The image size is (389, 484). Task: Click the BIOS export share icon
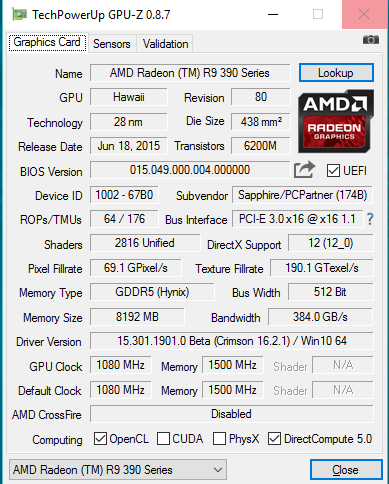click(x=304, y=170)
